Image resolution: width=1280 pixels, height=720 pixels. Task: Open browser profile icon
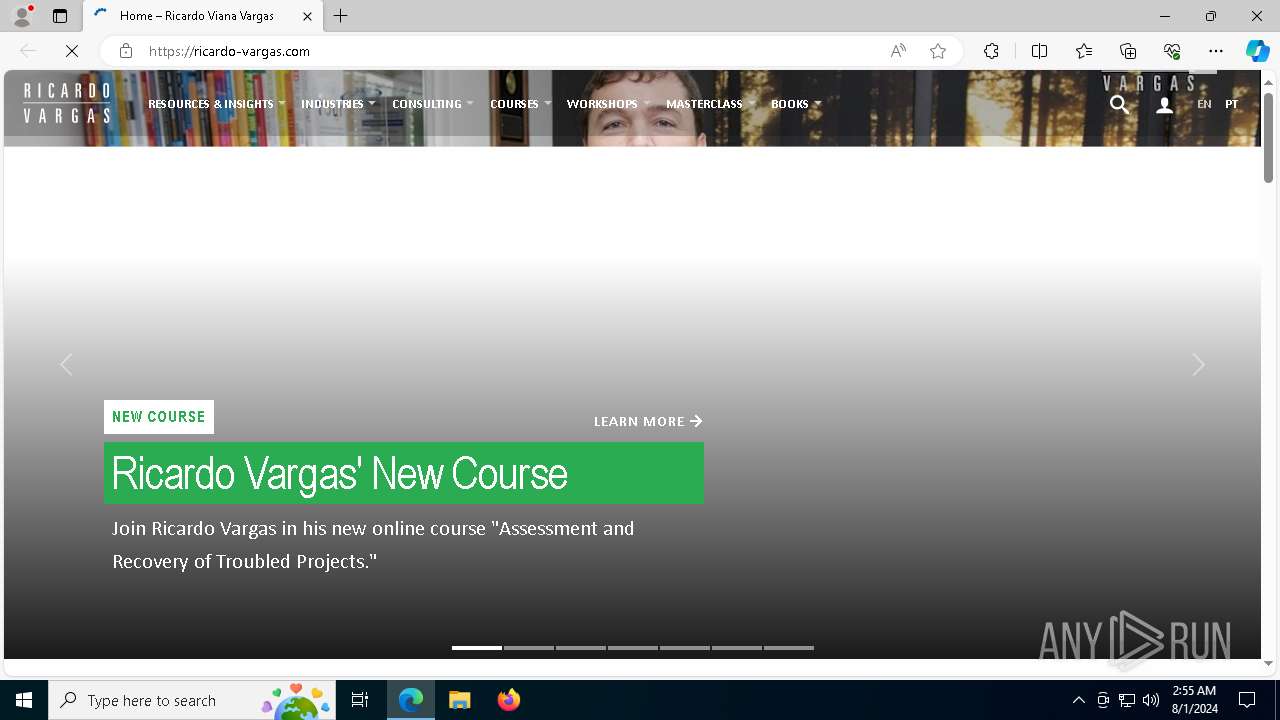[x=22, y=16]
